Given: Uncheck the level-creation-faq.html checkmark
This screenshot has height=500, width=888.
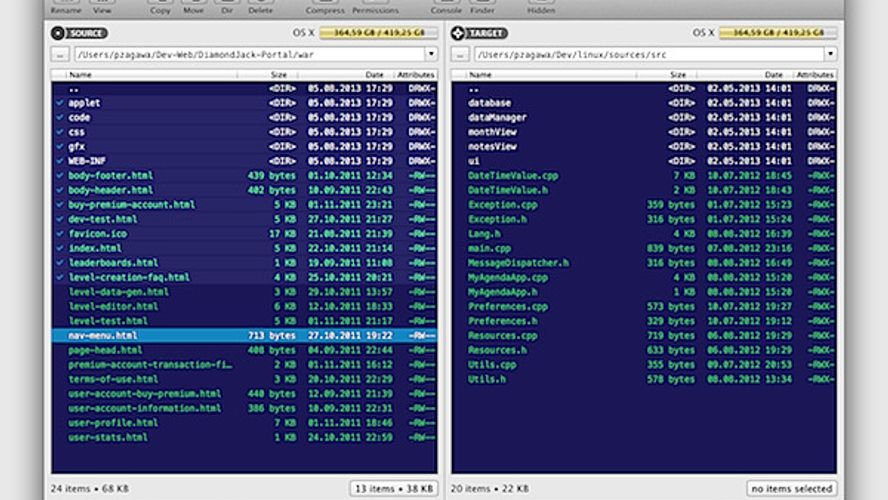Looking at the screenshot, I should click(x=59, y=277).
